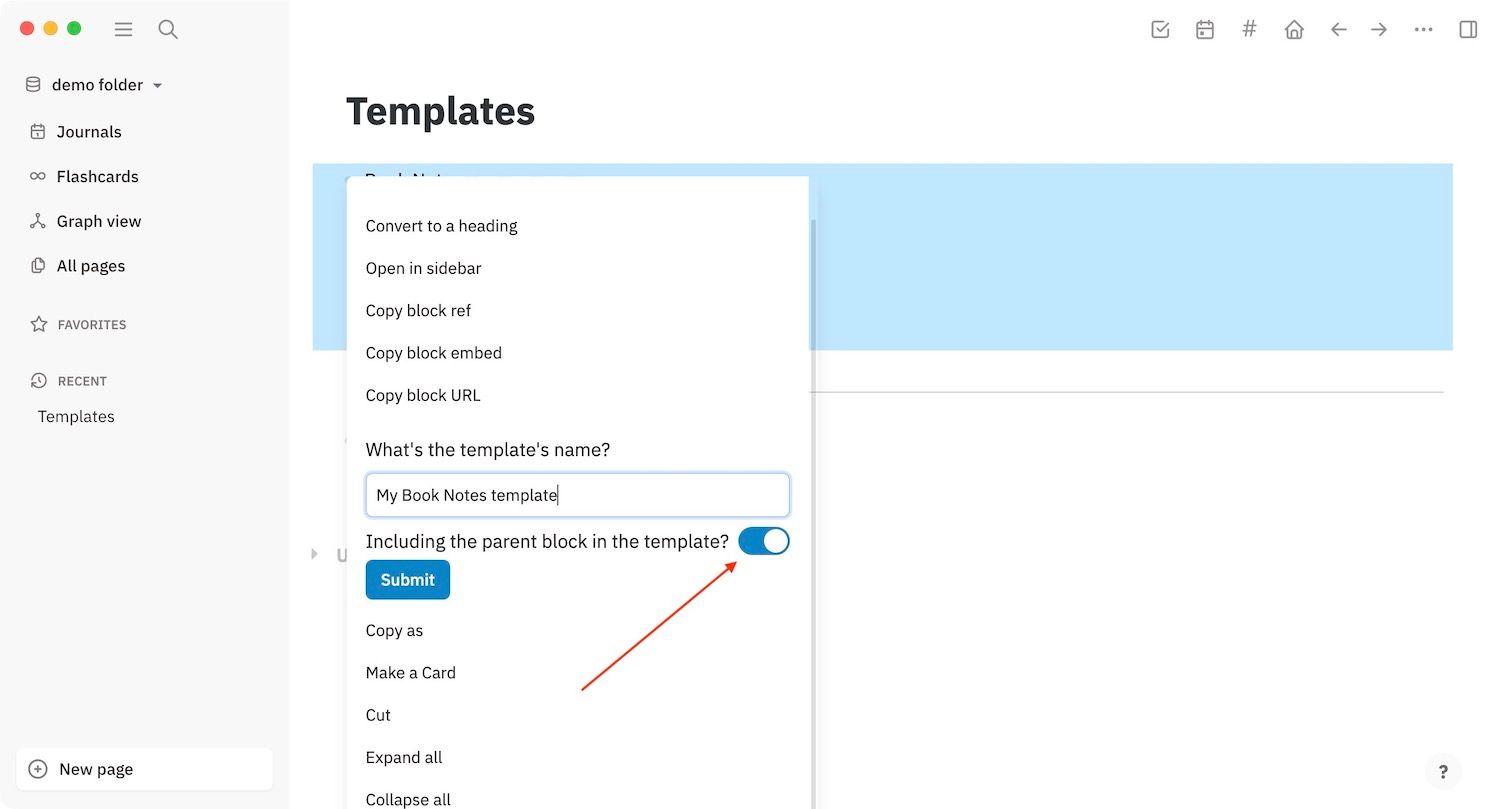1500x809 pixels.
Task: Open help via the question mark icon
Action: click(1443, 771)
